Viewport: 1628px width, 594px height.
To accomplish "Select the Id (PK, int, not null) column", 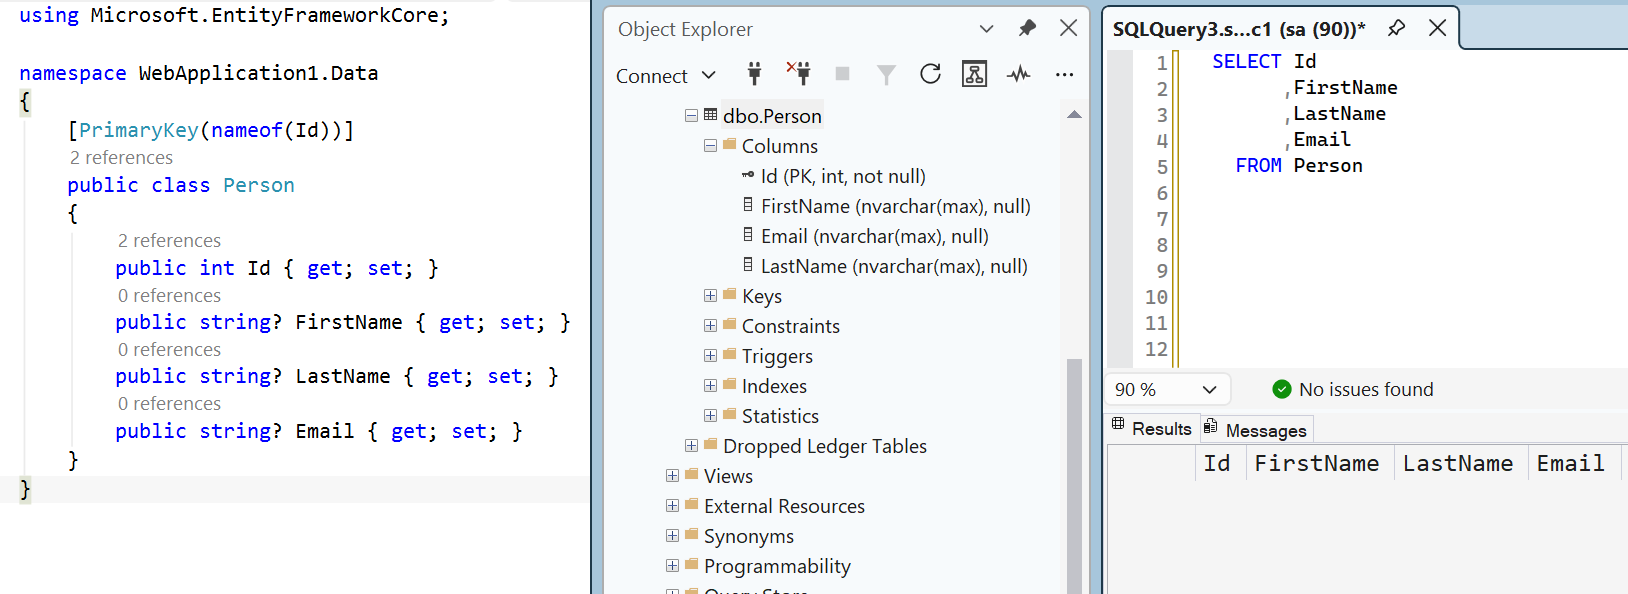I will click(843, 176).
